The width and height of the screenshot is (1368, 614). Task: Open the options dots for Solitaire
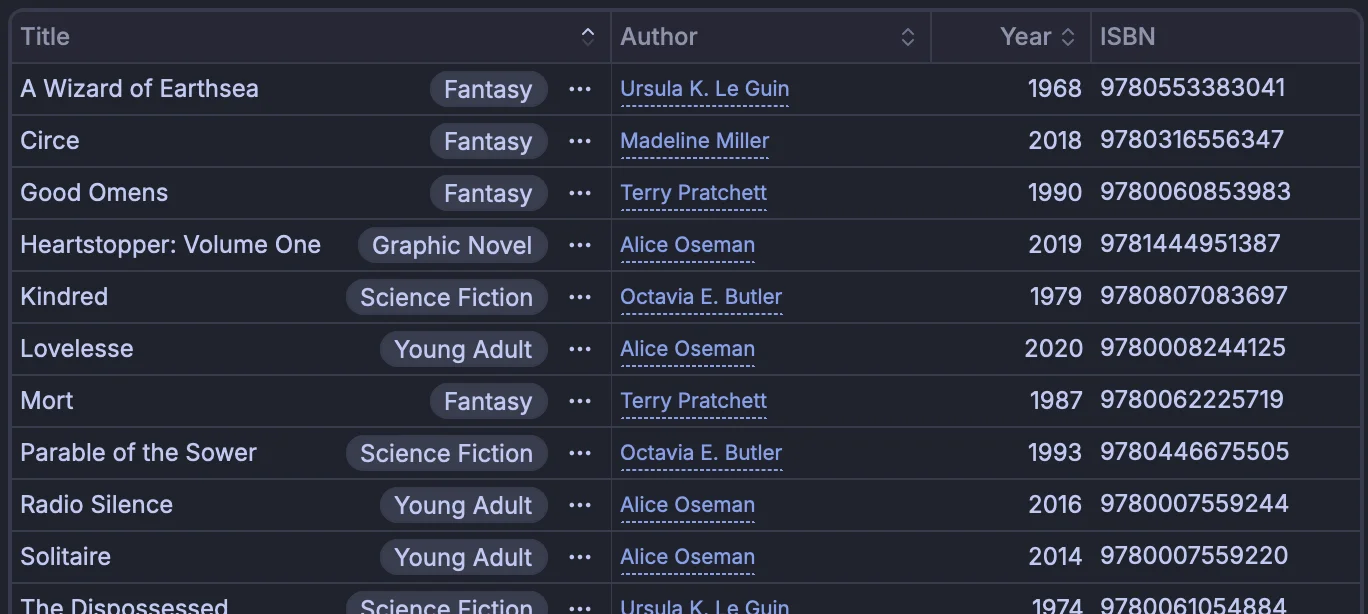(580, 557)
